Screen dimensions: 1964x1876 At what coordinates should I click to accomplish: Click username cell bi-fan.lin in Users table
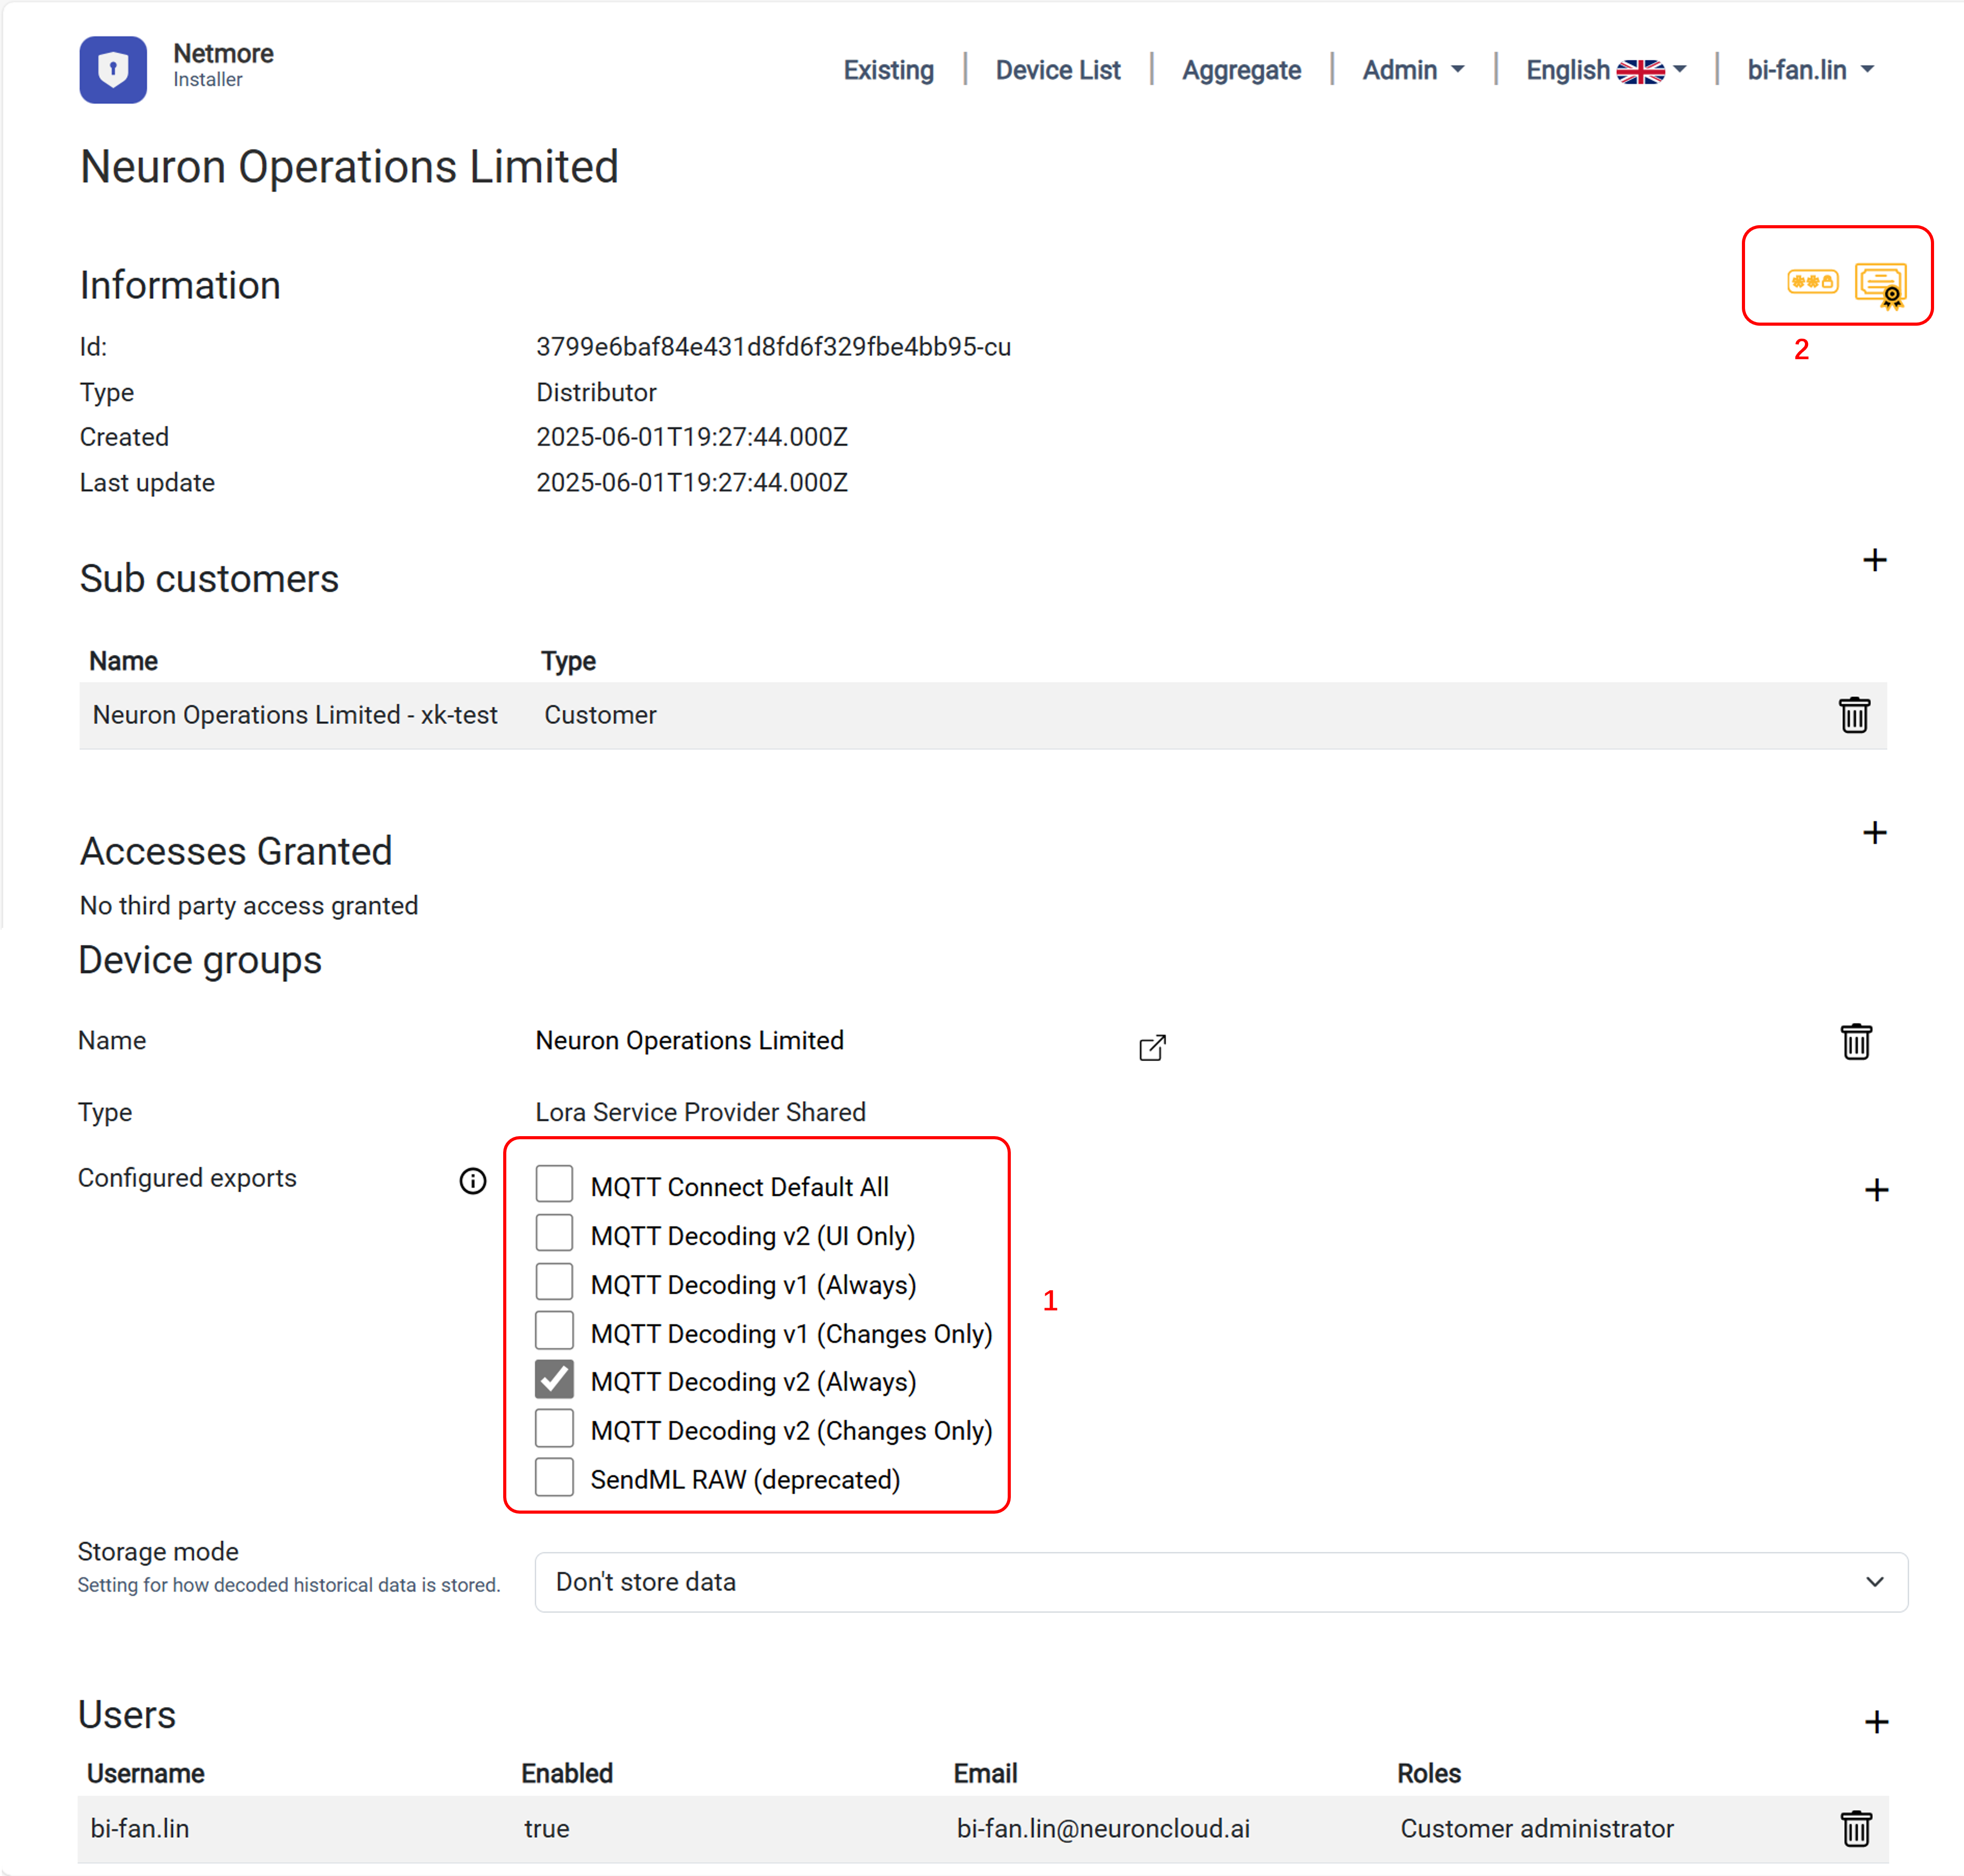pyautogui.click(x=140, y=1829)
